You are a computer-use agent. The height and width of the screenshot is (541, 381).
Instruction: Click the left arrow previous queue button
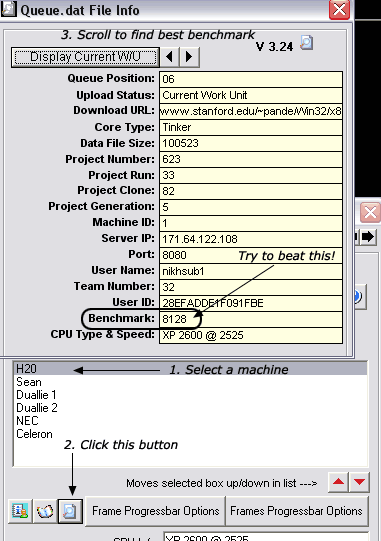coord(169,57)
